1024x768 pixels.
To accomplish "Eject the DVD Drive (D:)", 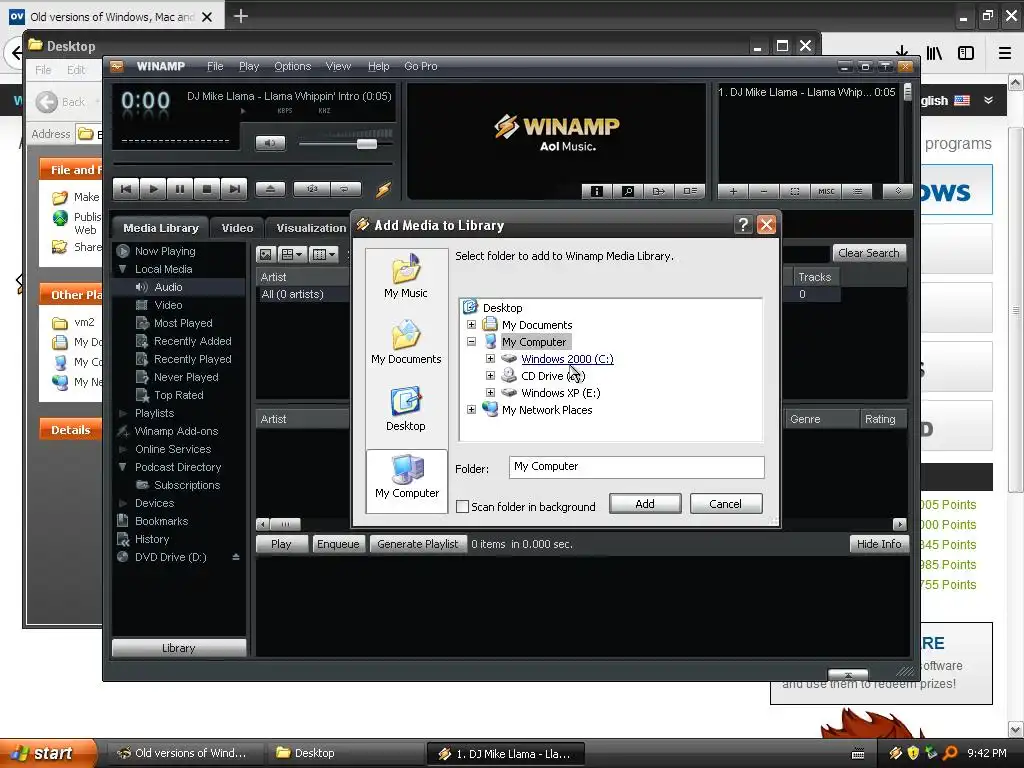I will [236, 557].
